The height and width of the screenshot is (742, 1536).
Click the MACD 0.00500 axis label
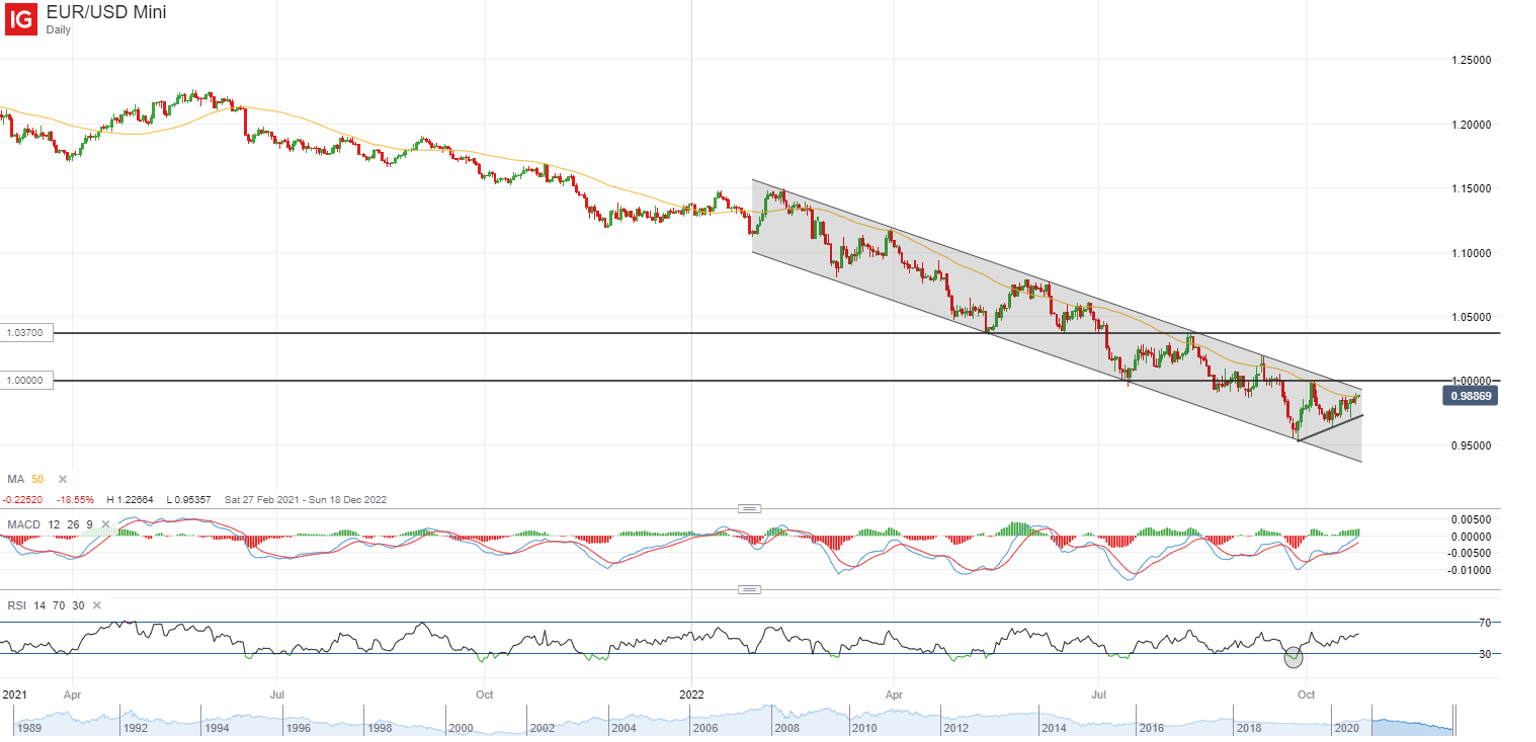click(x=1472, y=519)
